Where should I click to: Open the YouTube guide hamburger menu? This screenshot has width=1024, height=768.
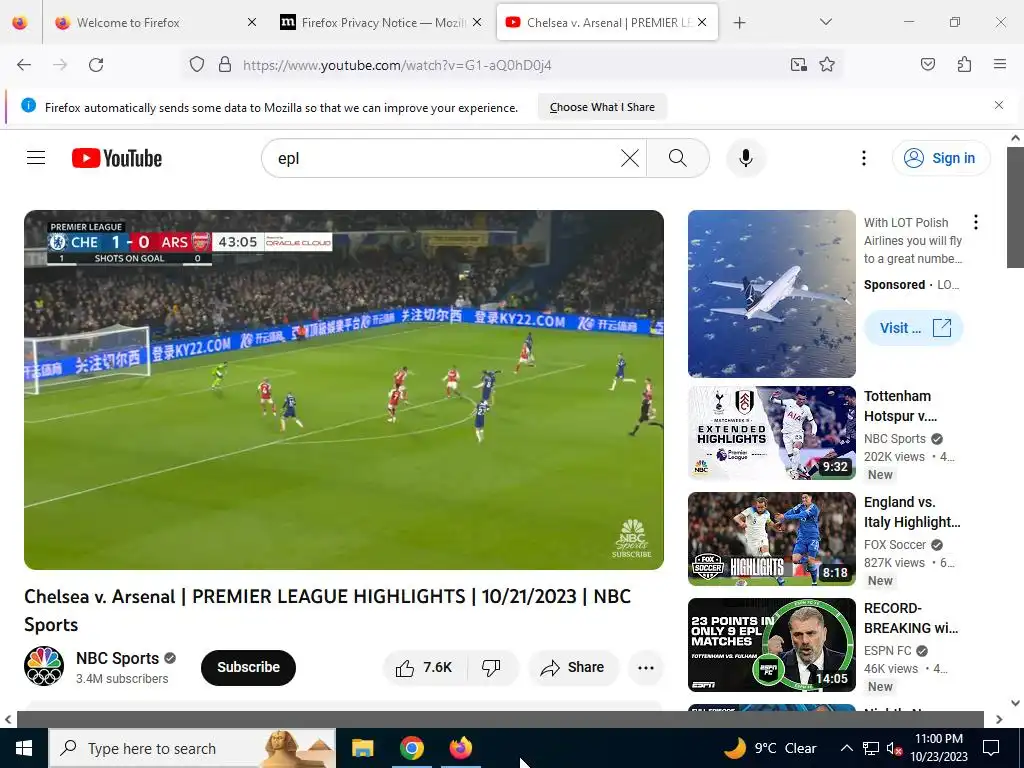pos(36,158)
